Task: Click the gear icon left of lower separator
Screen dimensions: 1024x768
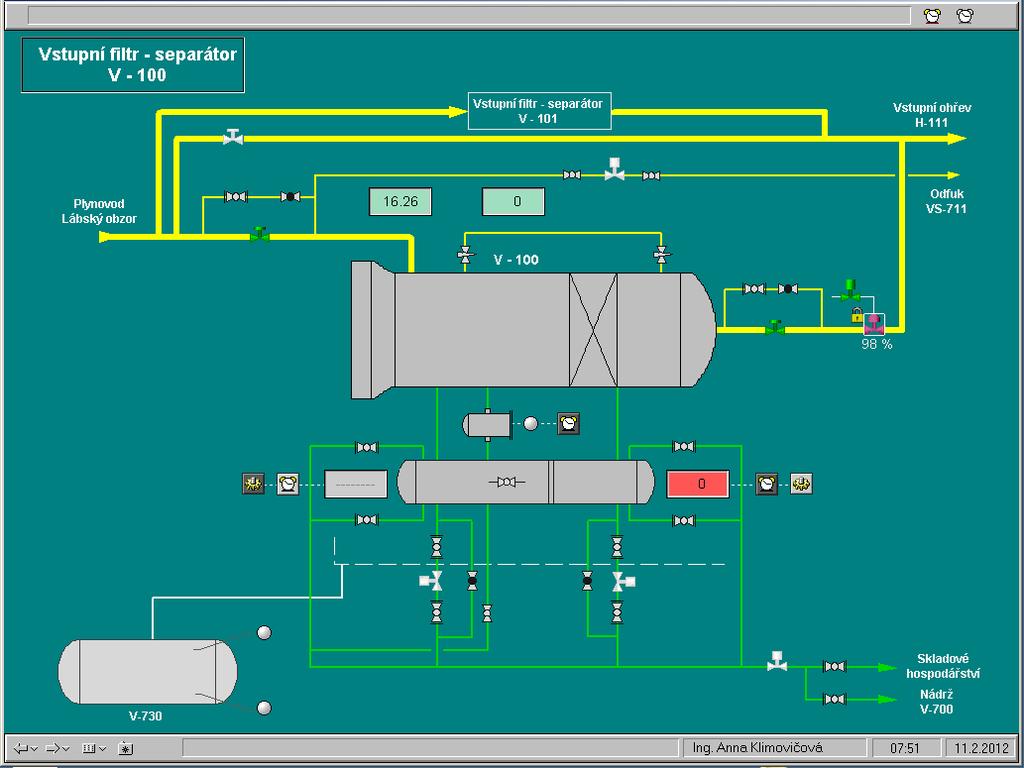Action: [x=253, y=484]
